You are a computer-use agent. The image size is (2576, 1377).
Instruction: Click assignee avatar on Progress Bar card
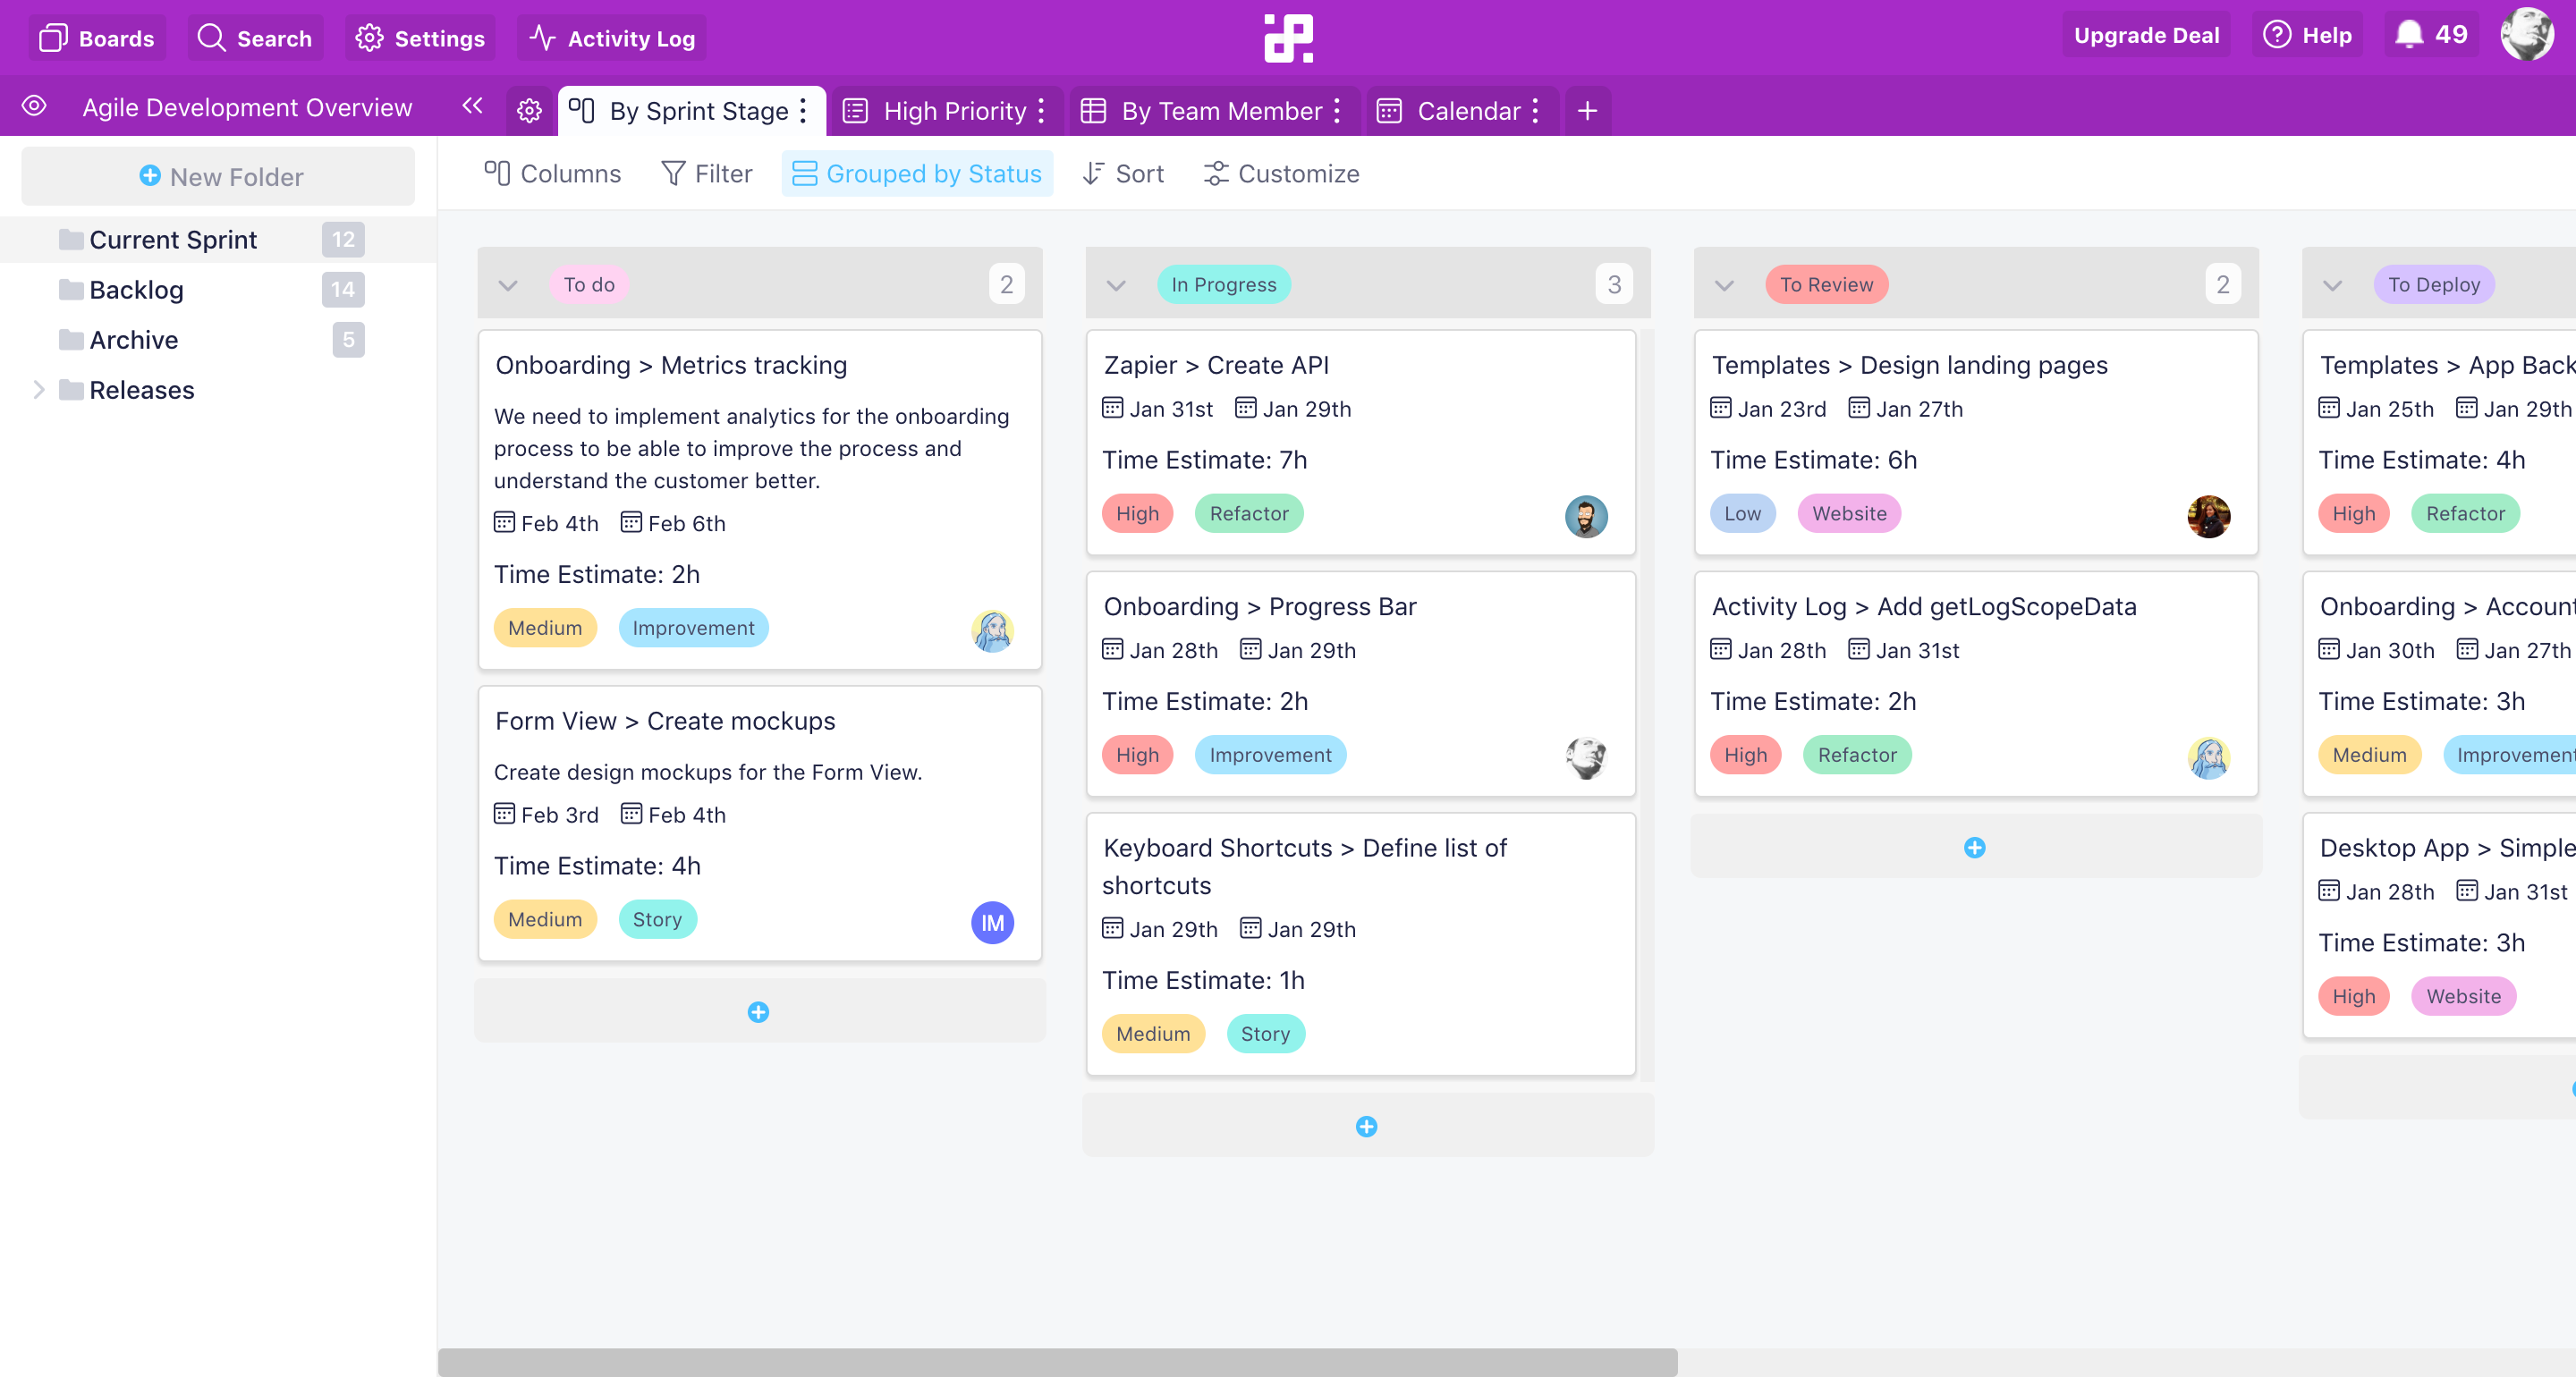(x=1586, y=758)
